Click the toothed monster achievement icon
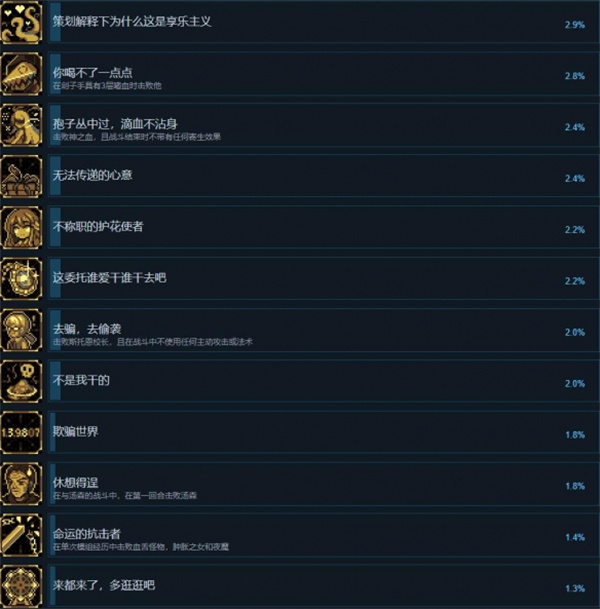Screen dimensions: 600x609 pyautogui.click(x=21, y=74)
